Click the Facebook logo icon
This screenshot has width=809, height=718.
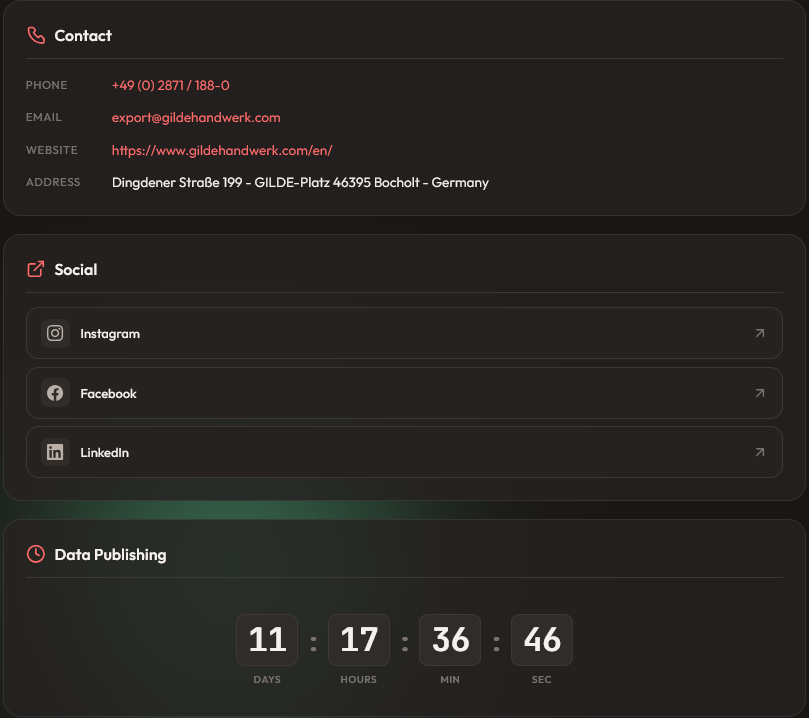pos(55,393)
